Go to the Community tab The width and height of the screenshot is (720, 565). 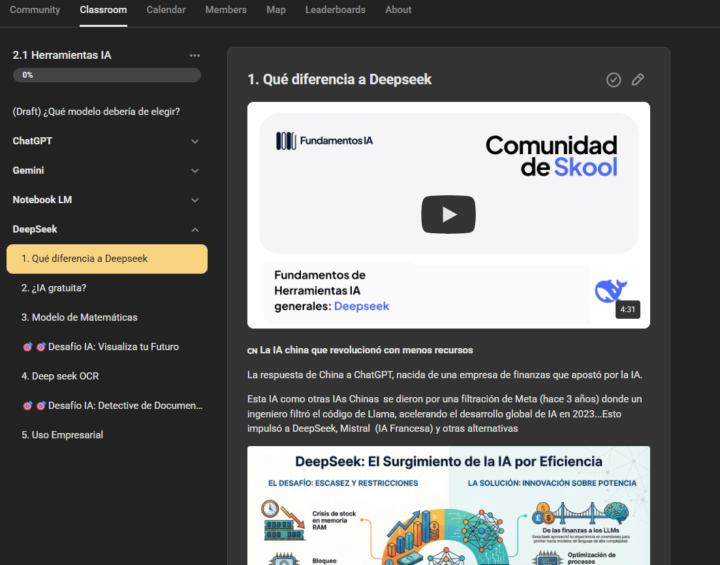click(35, 10)
